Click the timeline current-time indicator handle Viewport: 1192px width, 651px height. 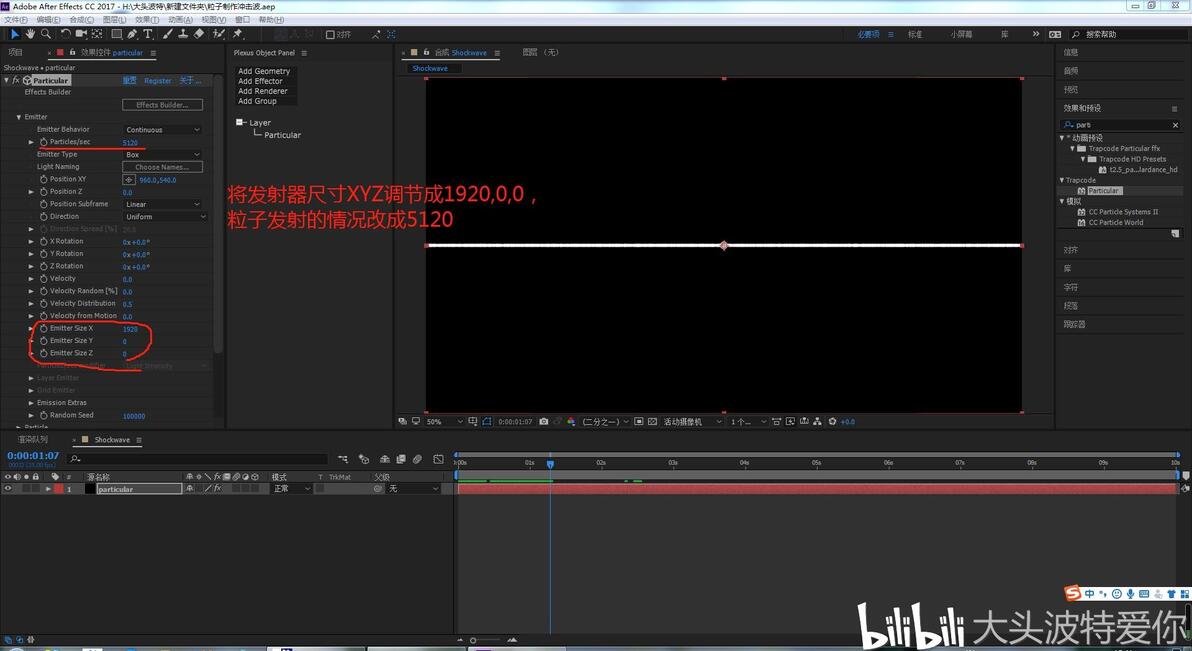coord(550,463)
